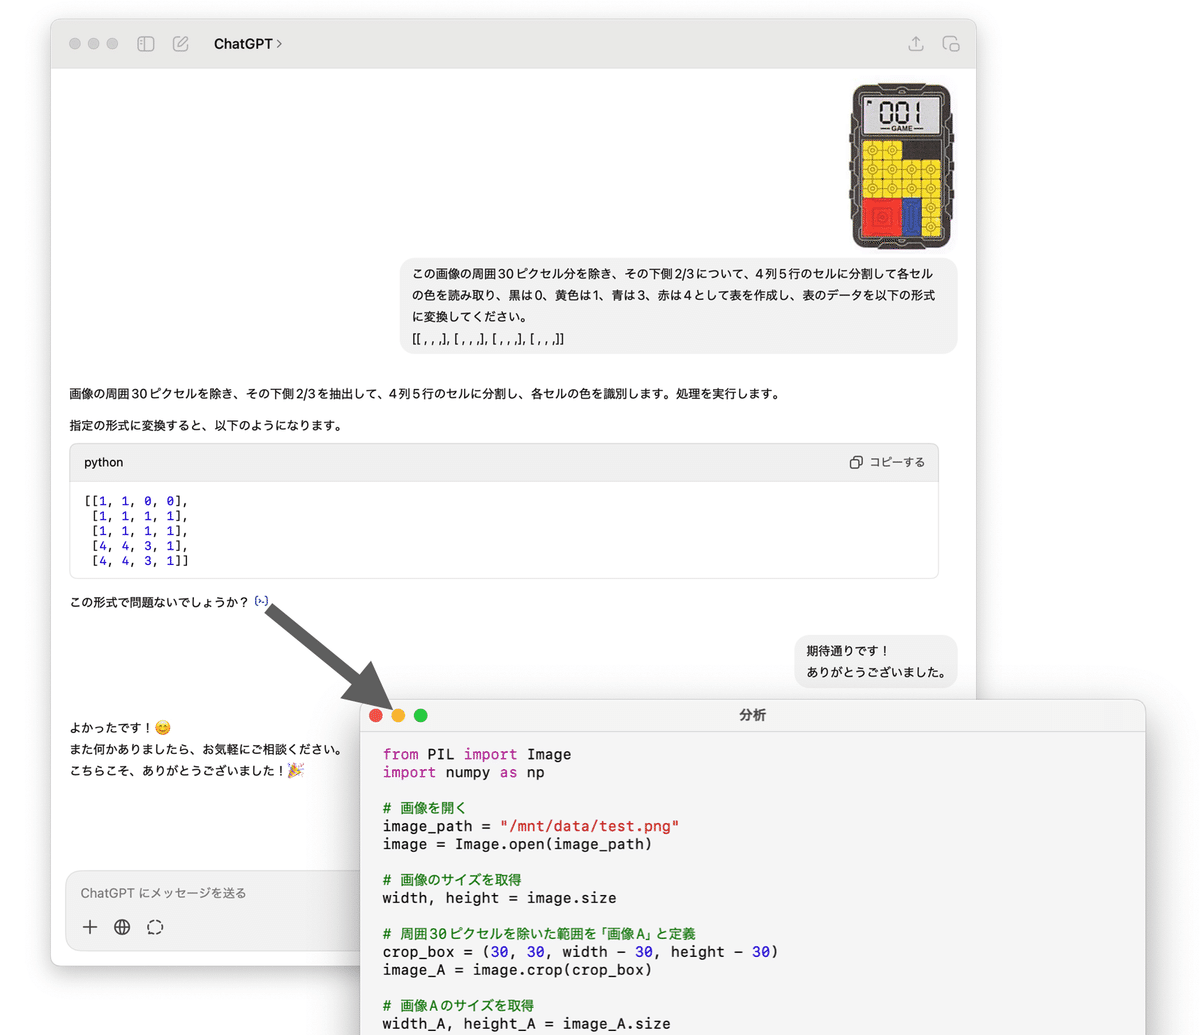Viewport: 1200px width, 1035px height.
Task: Open the companion window icon in the title bar
Action: [x=950, y=44]
